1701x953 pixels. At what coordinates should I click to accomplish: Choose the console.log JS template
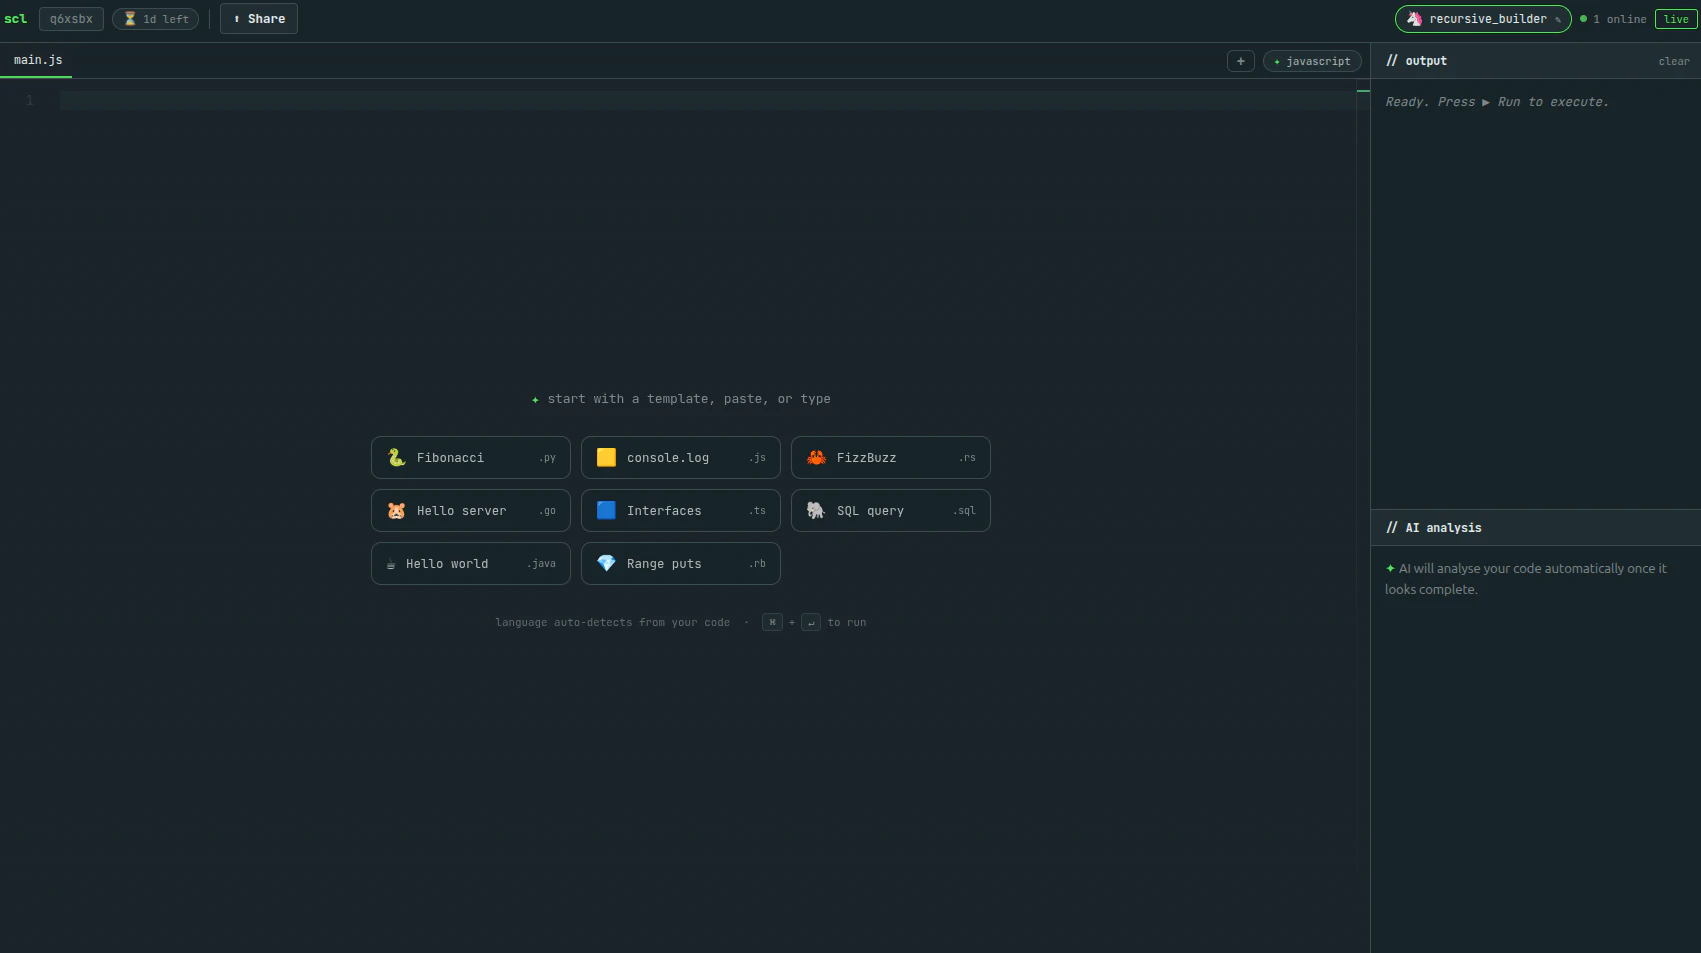click(x=681, y=458)
